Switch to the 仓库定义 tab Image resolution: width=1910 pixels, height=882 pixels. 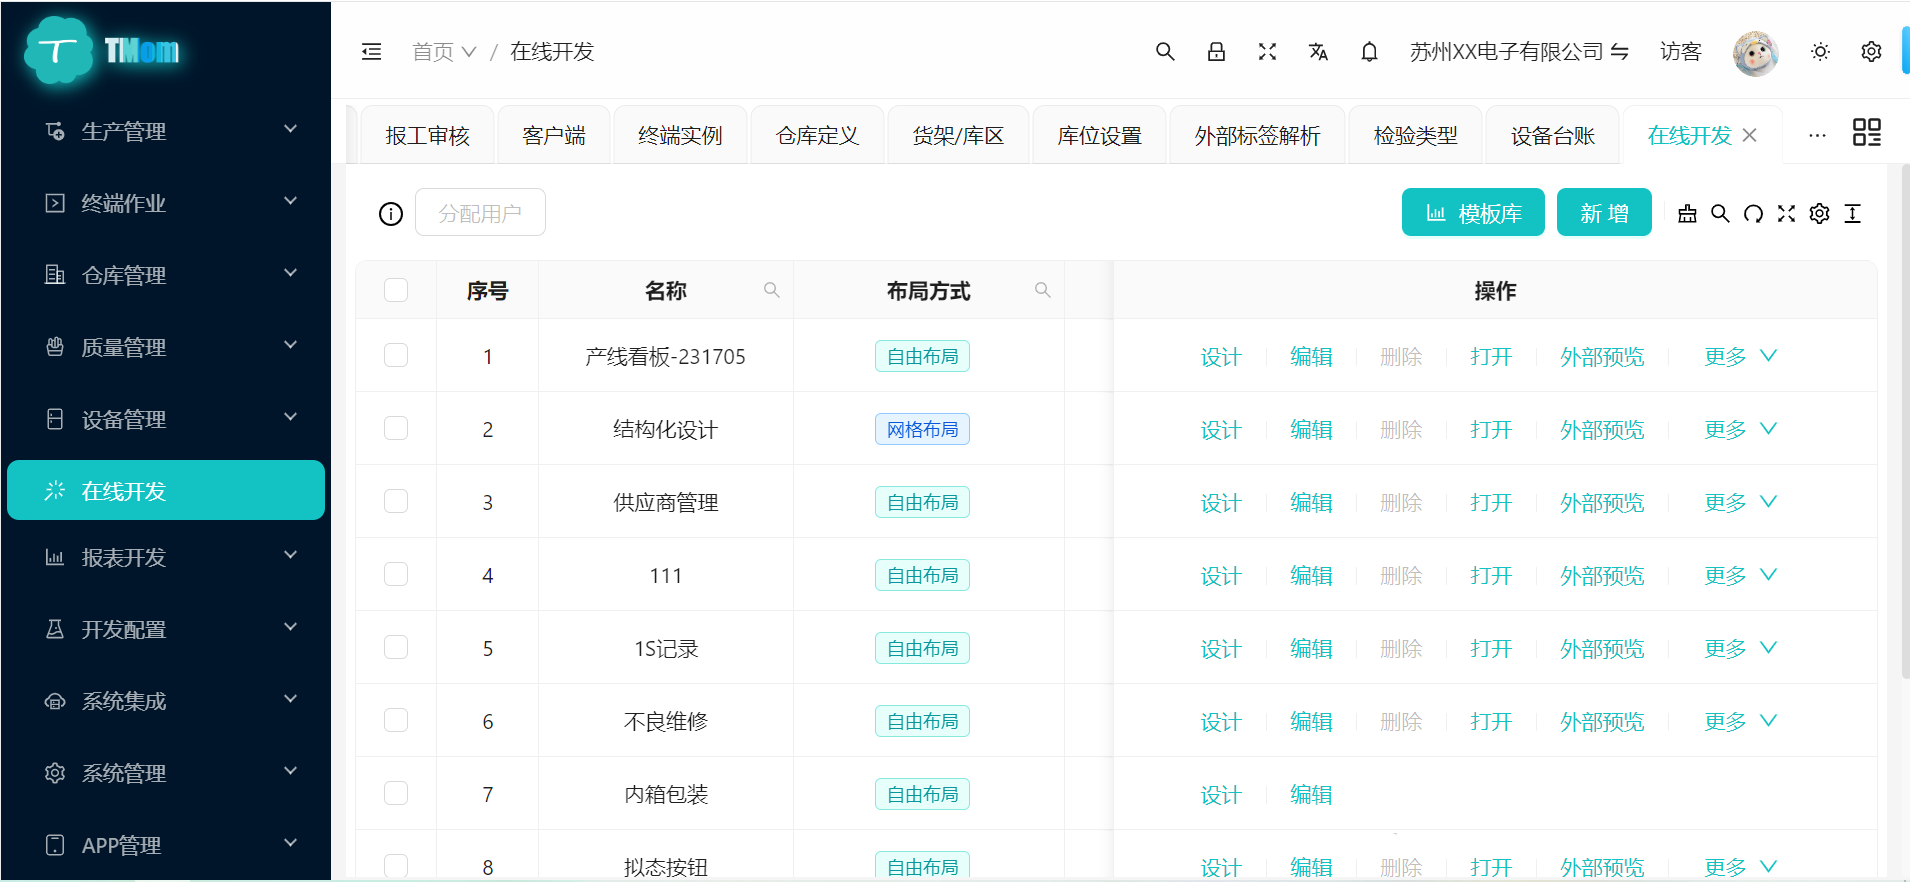817,136
